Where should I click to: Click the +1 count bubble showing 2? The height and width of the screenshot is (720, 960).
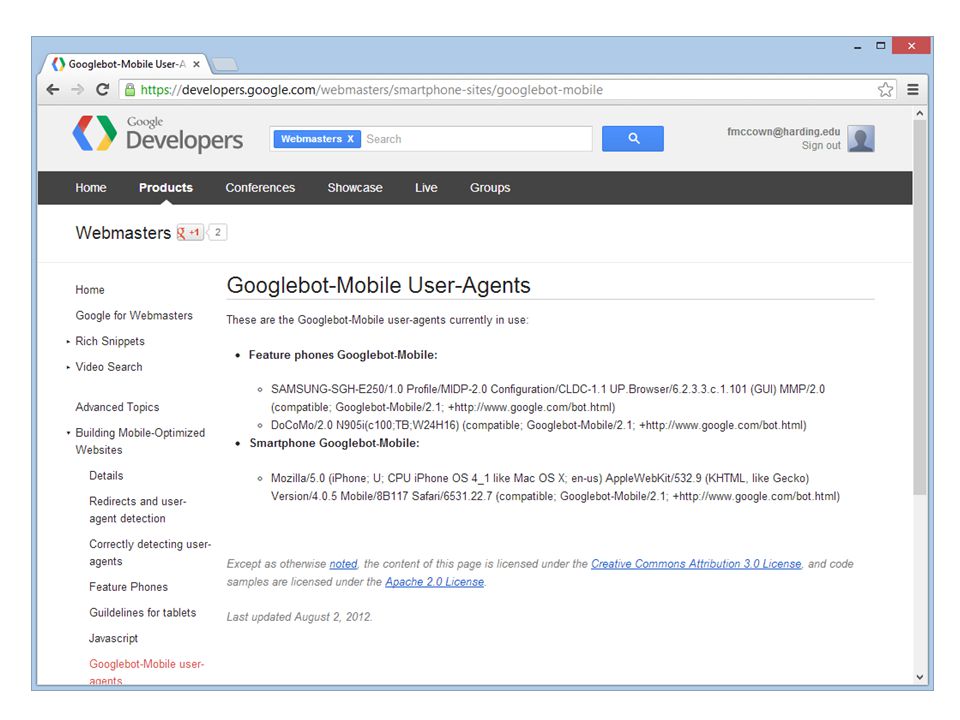(217, 233)
